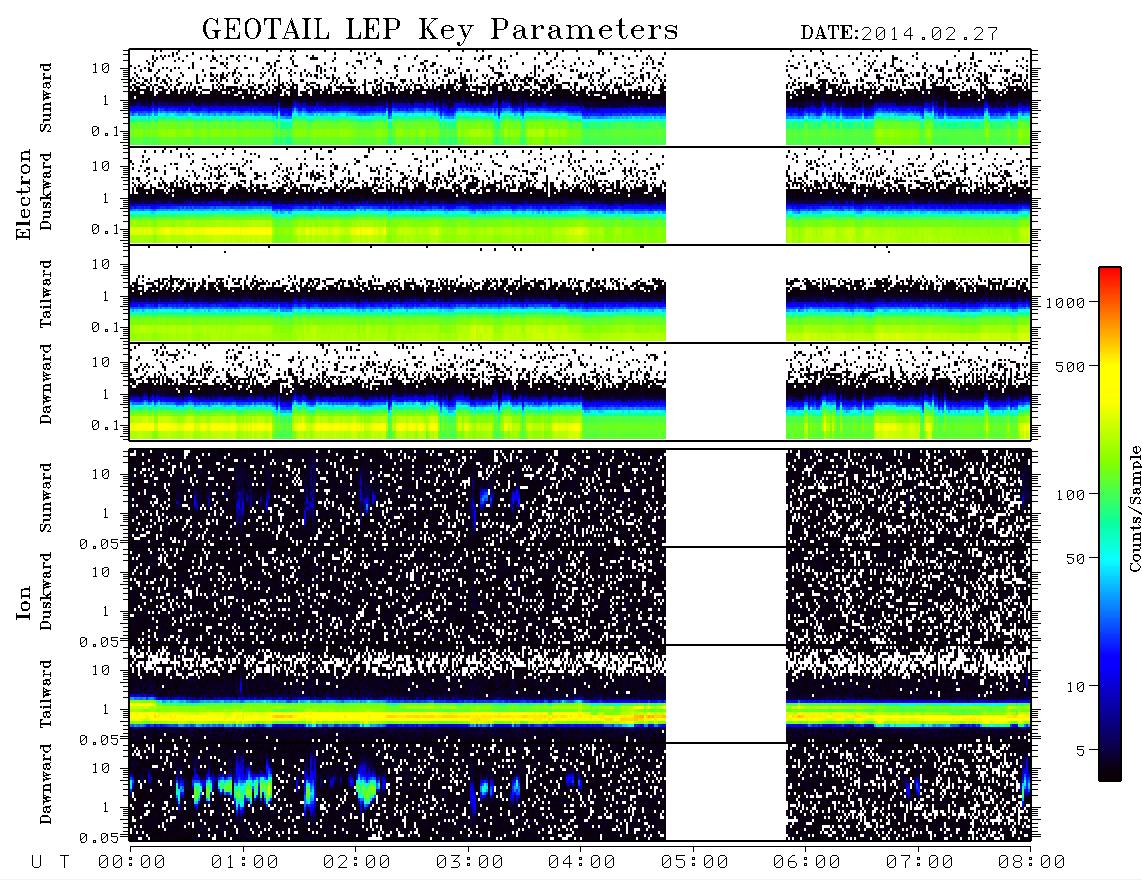The width and height of the screenshot is (1142, 880).
Task: Click the "07:00" time tick label
Action: point(920,862)
